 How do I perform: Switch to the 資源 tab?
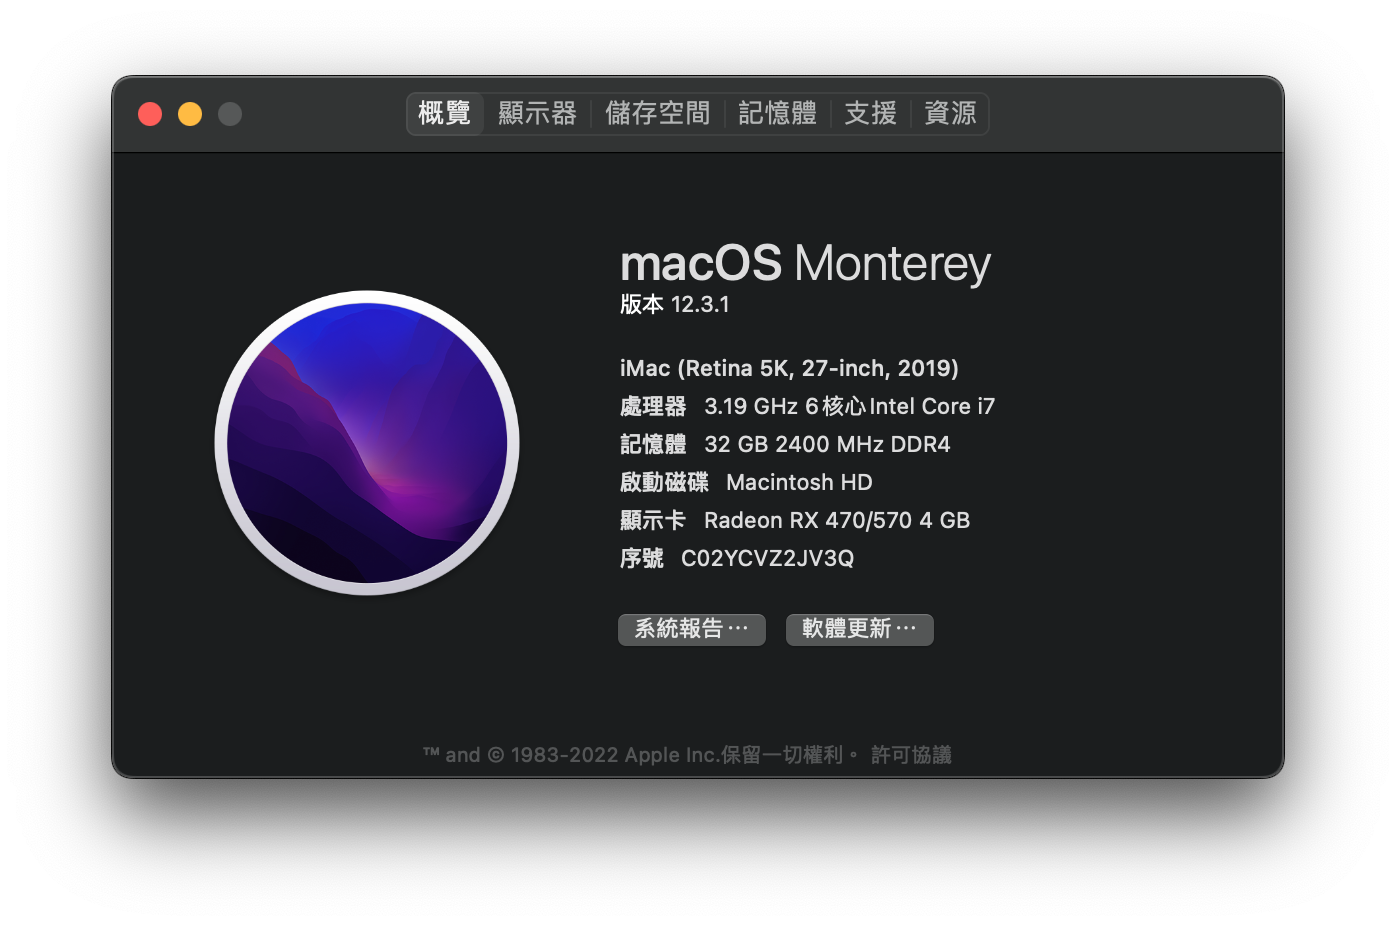(x=950, y=113)
